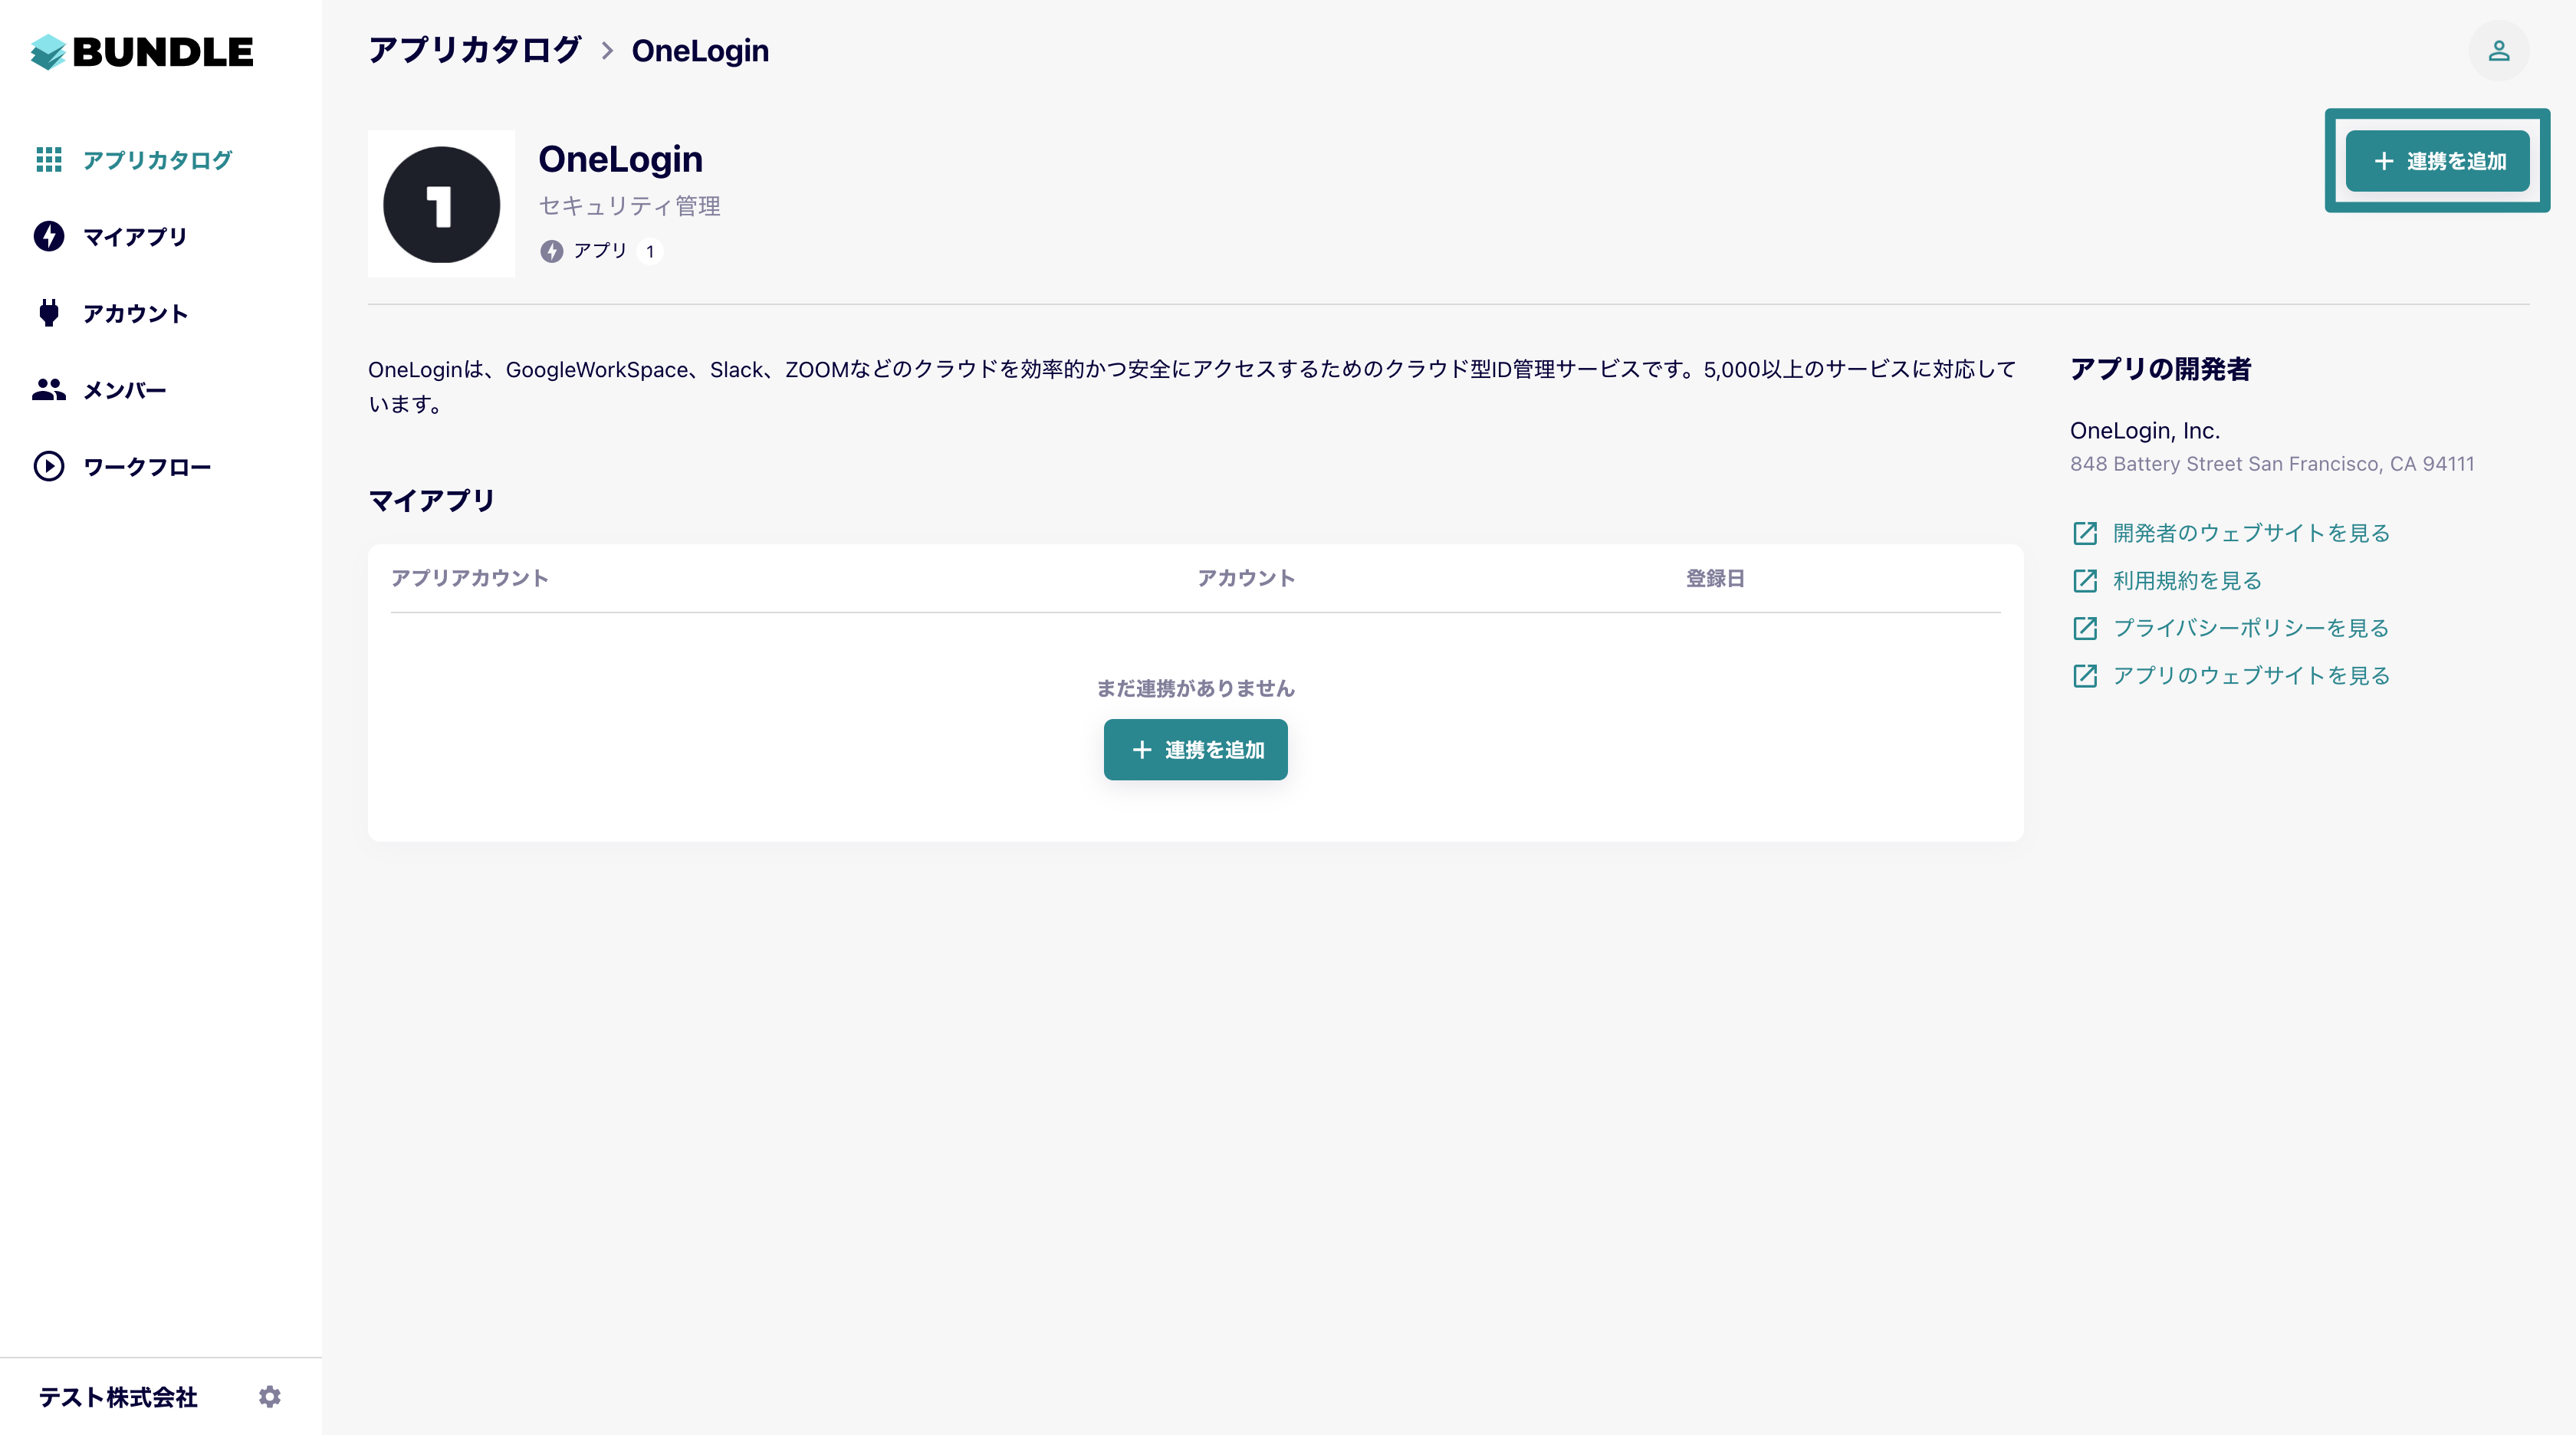Click the breadcrumb chevron separator
The image size is (2576, 1435).
pyautogui.click(x=607, y=51)
